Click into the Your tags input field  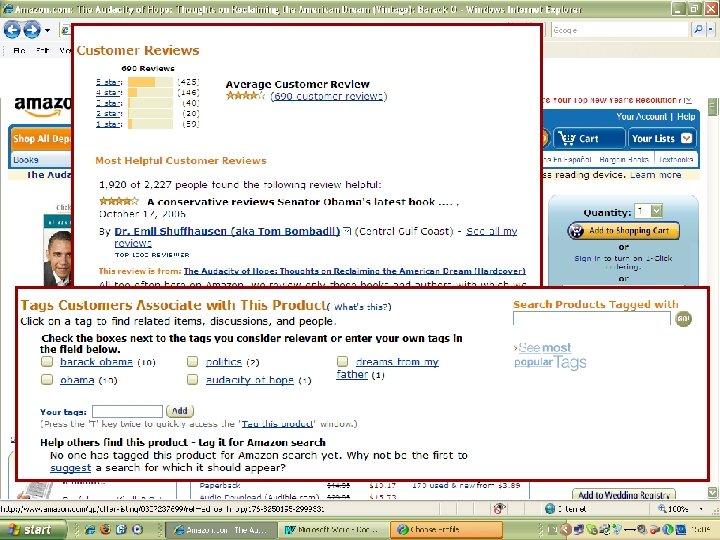(127, 411)
